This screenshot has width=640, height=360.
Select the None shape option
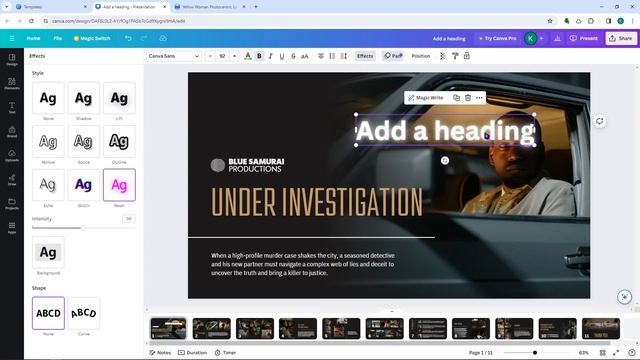coord(48,313)
